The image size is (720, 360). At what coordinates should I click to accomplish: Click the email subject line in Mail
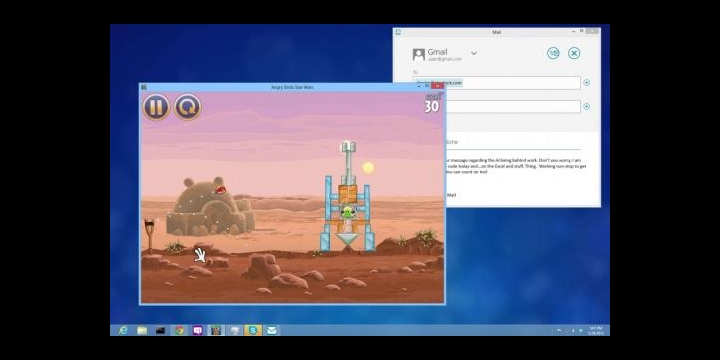513,142
